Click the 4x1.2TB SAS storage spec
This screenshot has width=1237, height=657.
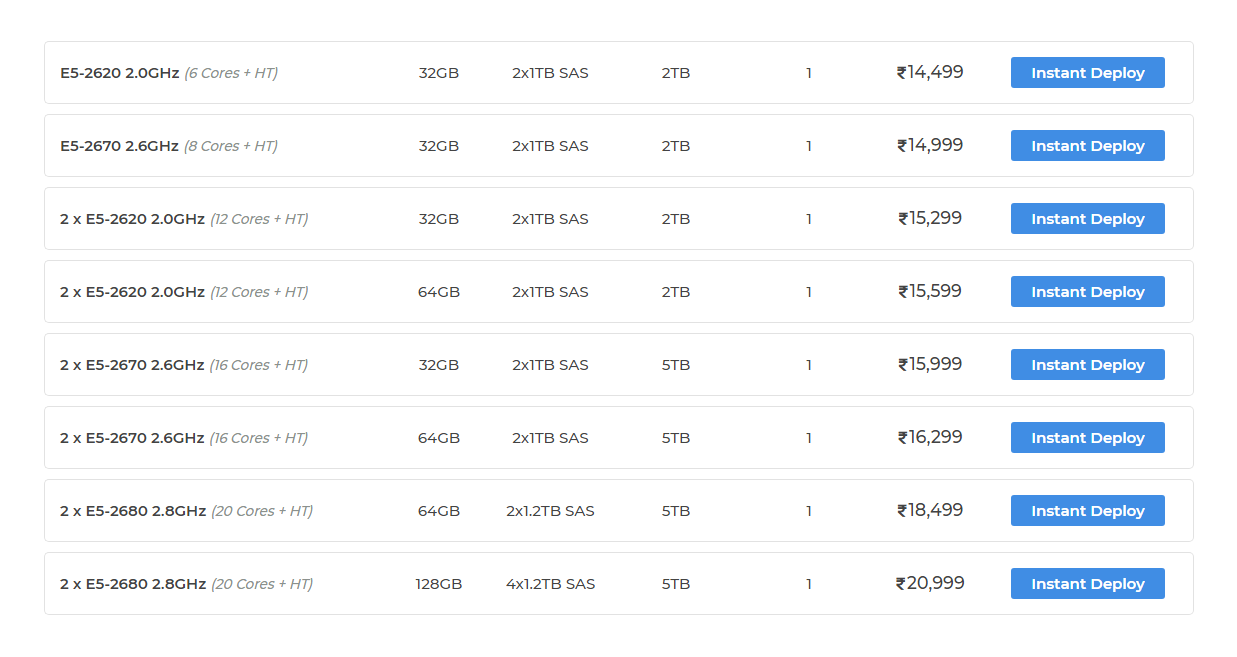550,584
